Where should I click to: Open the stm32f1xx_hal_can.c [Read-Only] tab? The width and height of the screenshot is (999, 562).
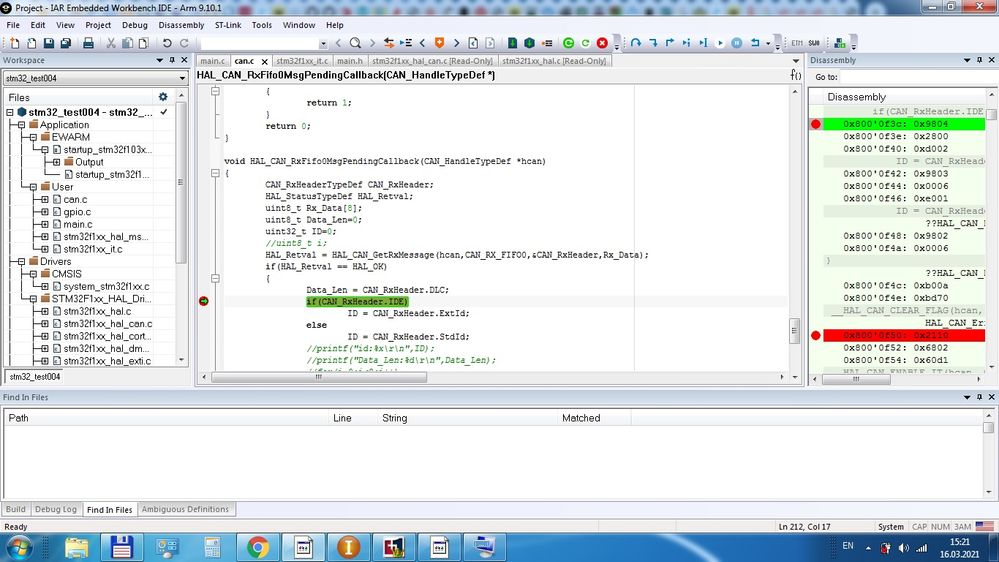coord(432,61)
